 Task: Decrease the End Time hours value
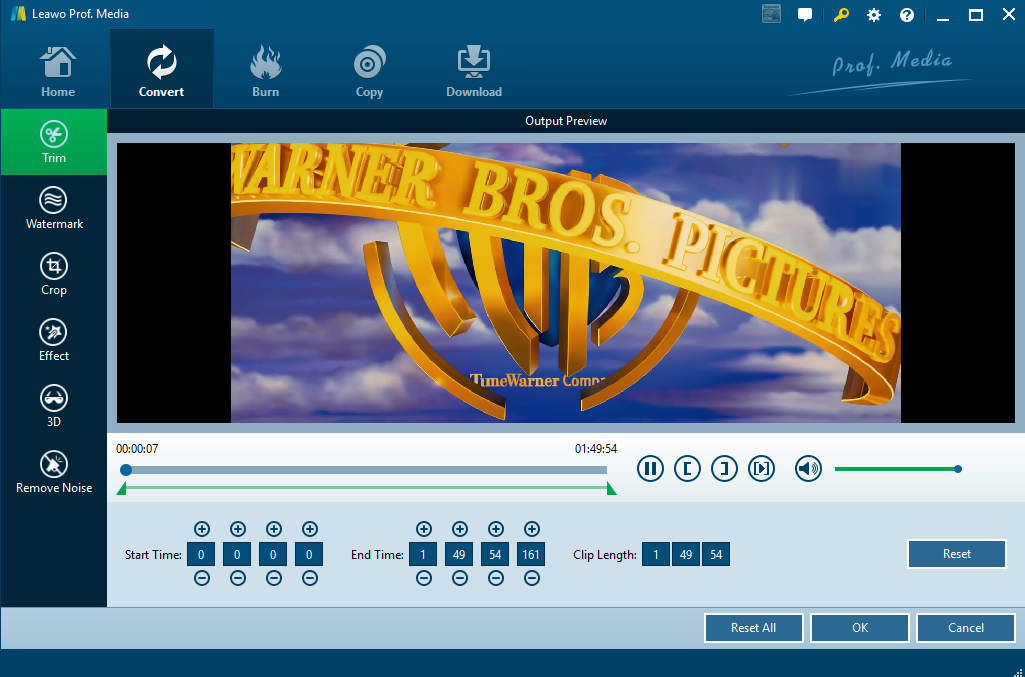[x=423, y=578]
